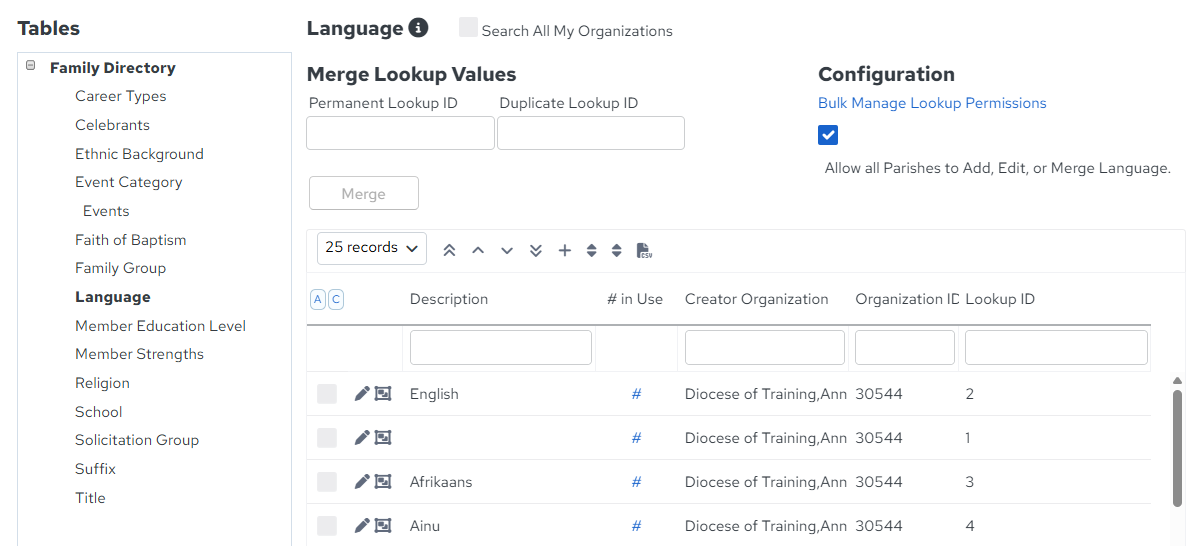Edit the Afrikaans row with the pencil icon
The image size is (1193, 546).
(362, 481)
